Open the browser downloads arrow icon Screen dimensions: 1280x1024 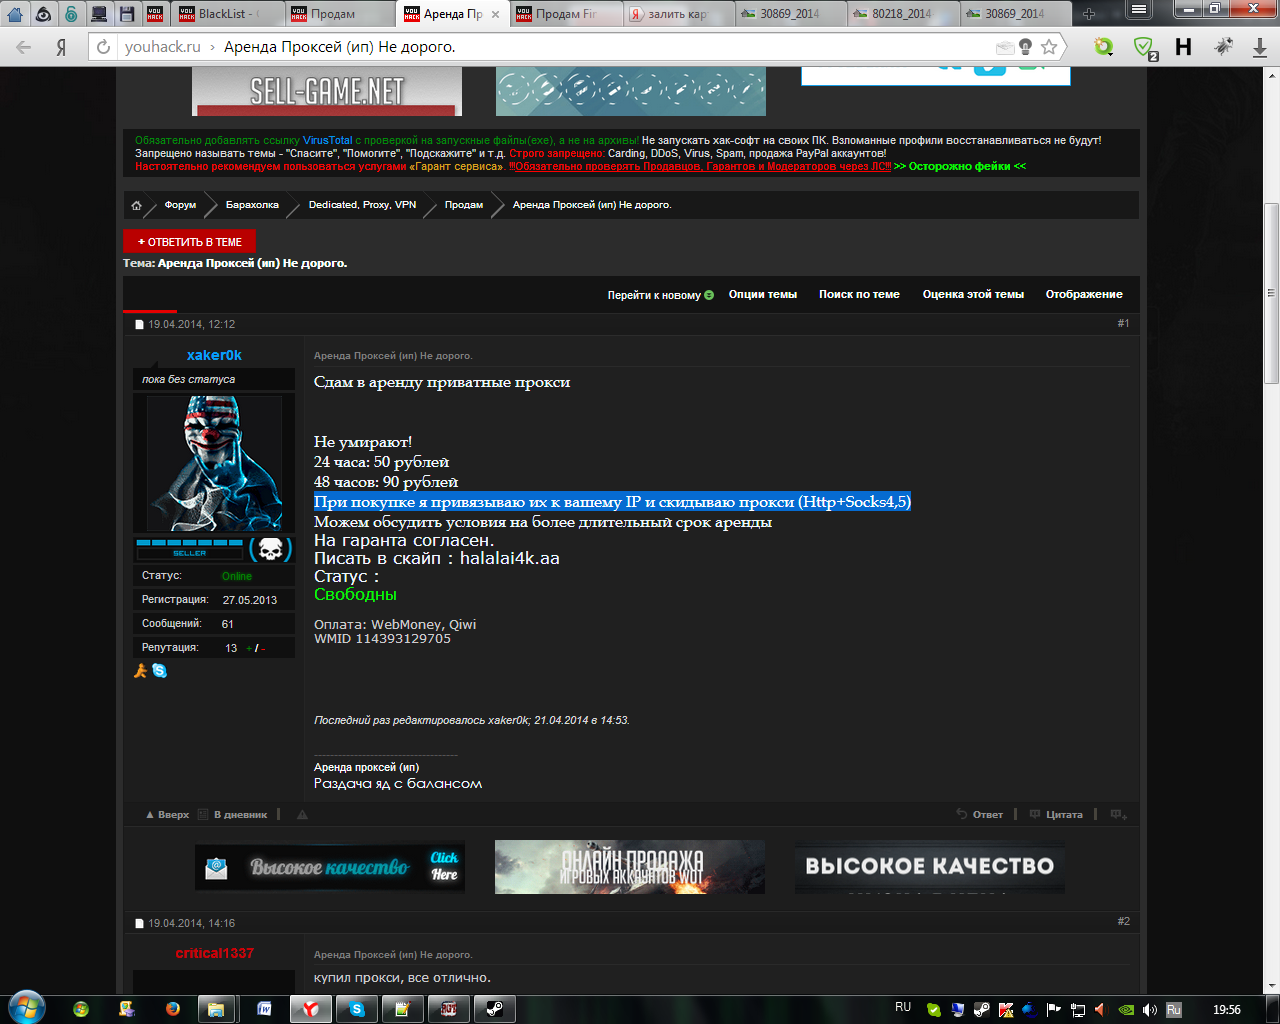click(1259, 47)
